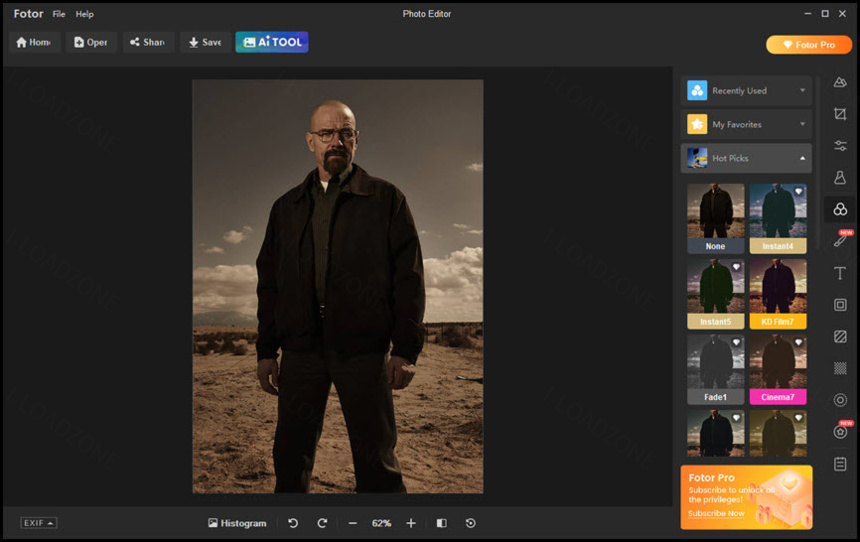
Task: Click the My Favorites star icon
Action: (697, 125)
